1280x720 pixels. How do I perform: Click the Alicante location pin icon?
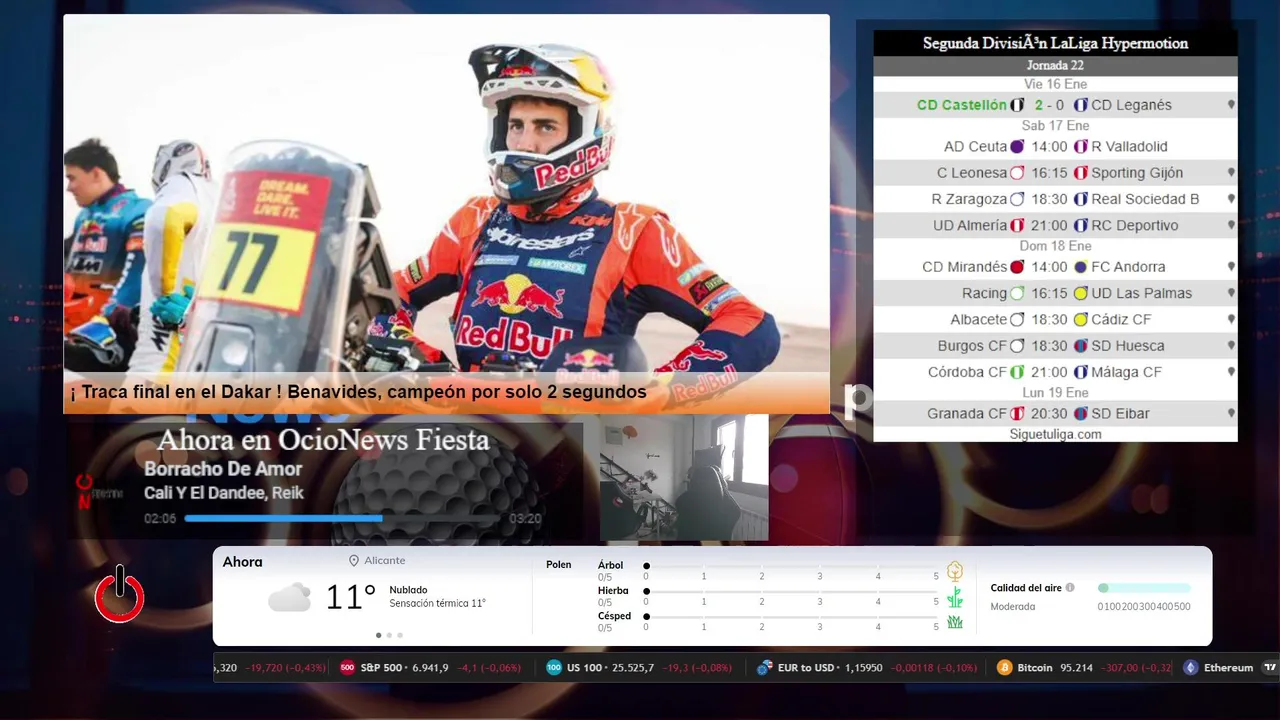(354, 561)
